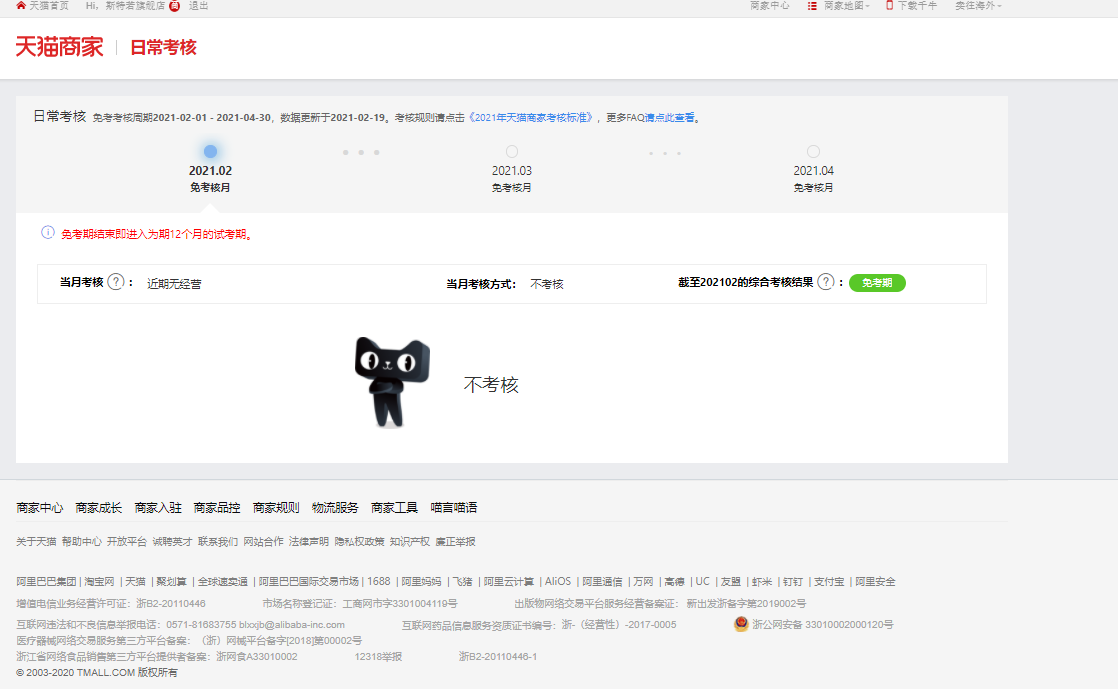1118x689 pixels.
Task: Open 商家中心 in the footer navigation
Action: pyautogui.click(x=40, y=508)
